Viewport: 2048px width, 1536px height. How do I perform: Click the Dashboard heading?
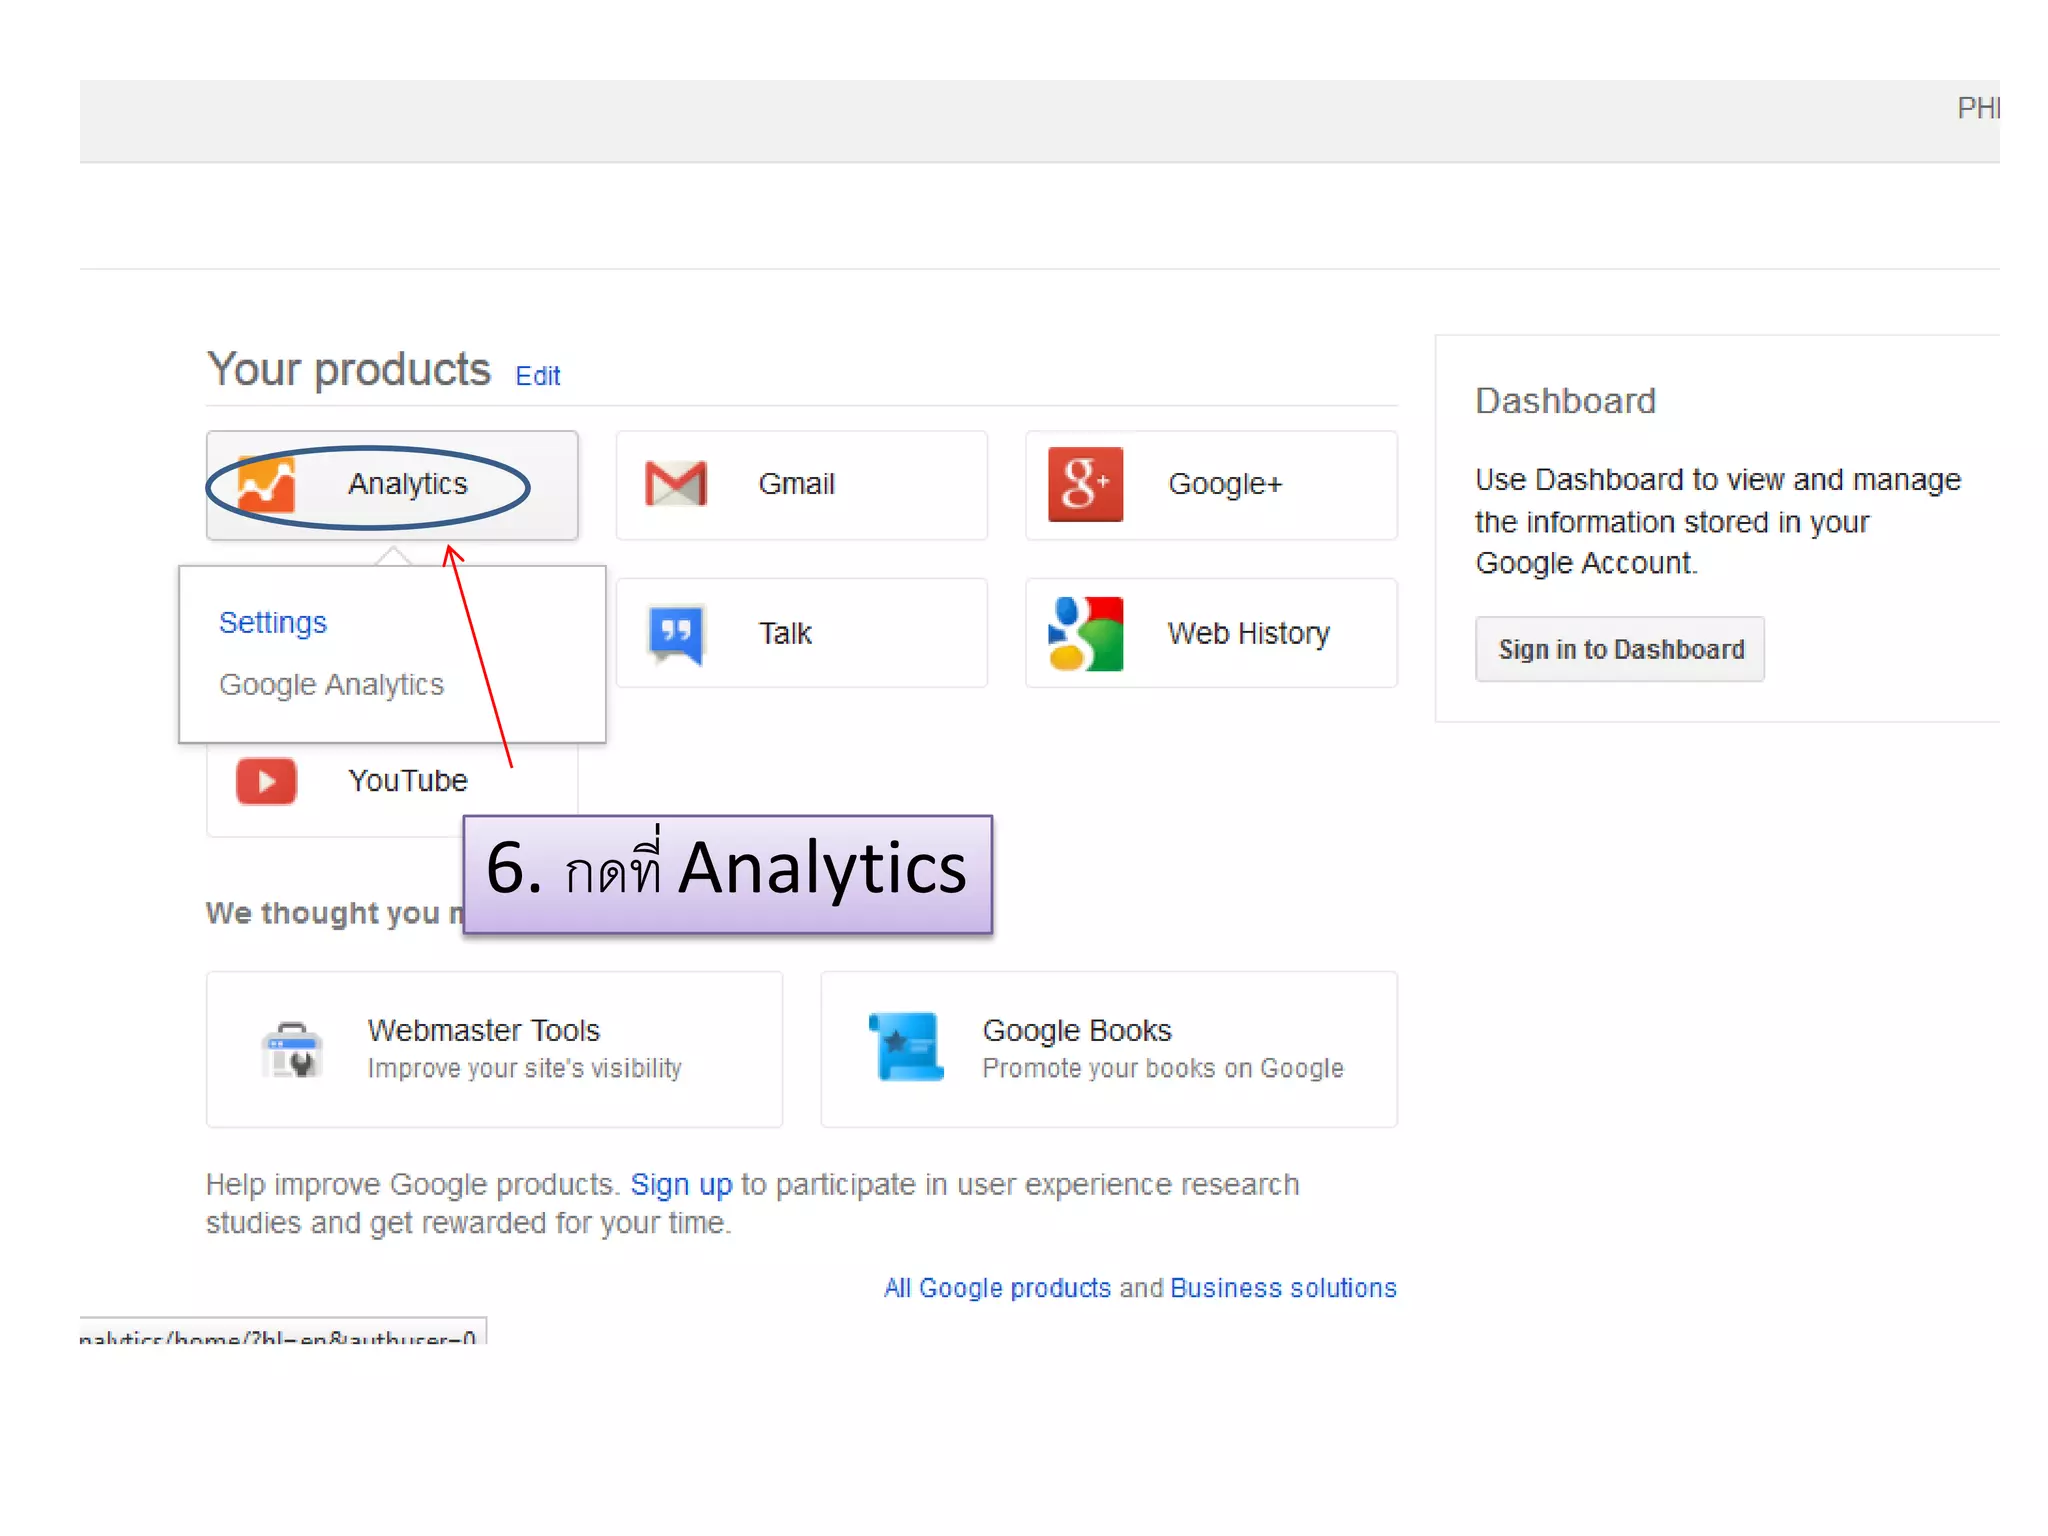(x=1566, y=401)
